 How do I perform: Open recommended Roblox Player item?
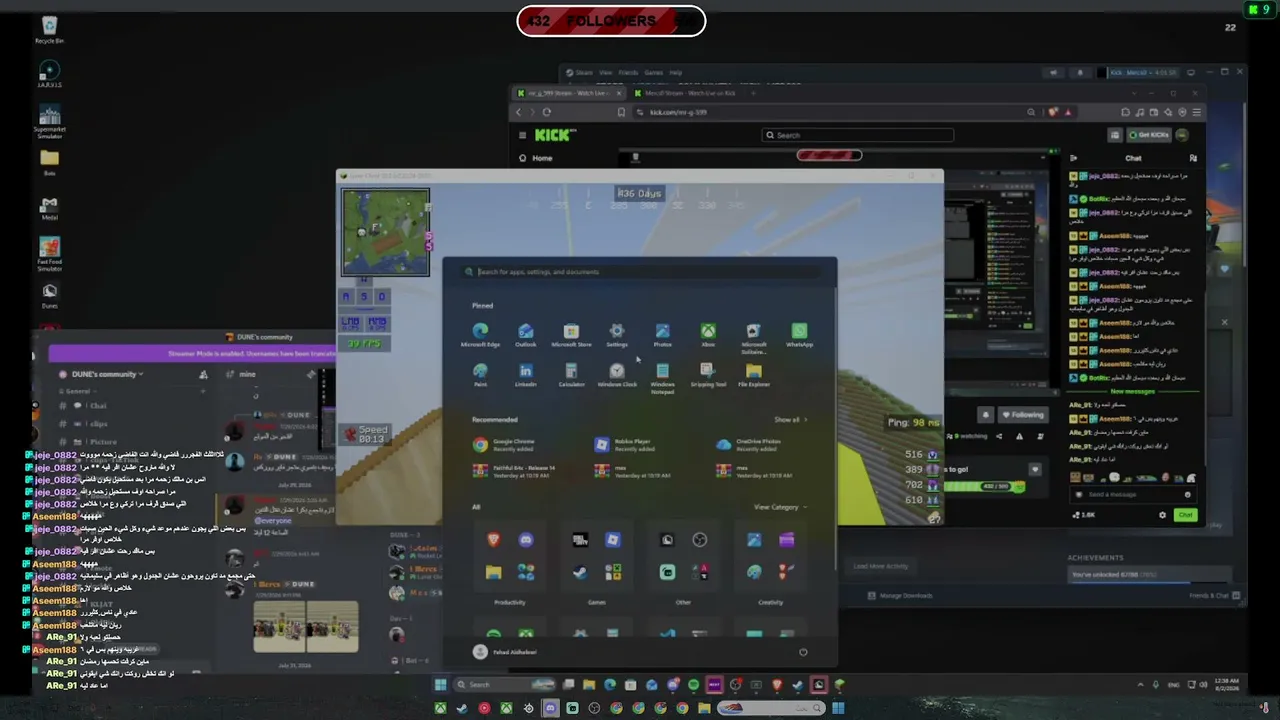click(624, 445)
